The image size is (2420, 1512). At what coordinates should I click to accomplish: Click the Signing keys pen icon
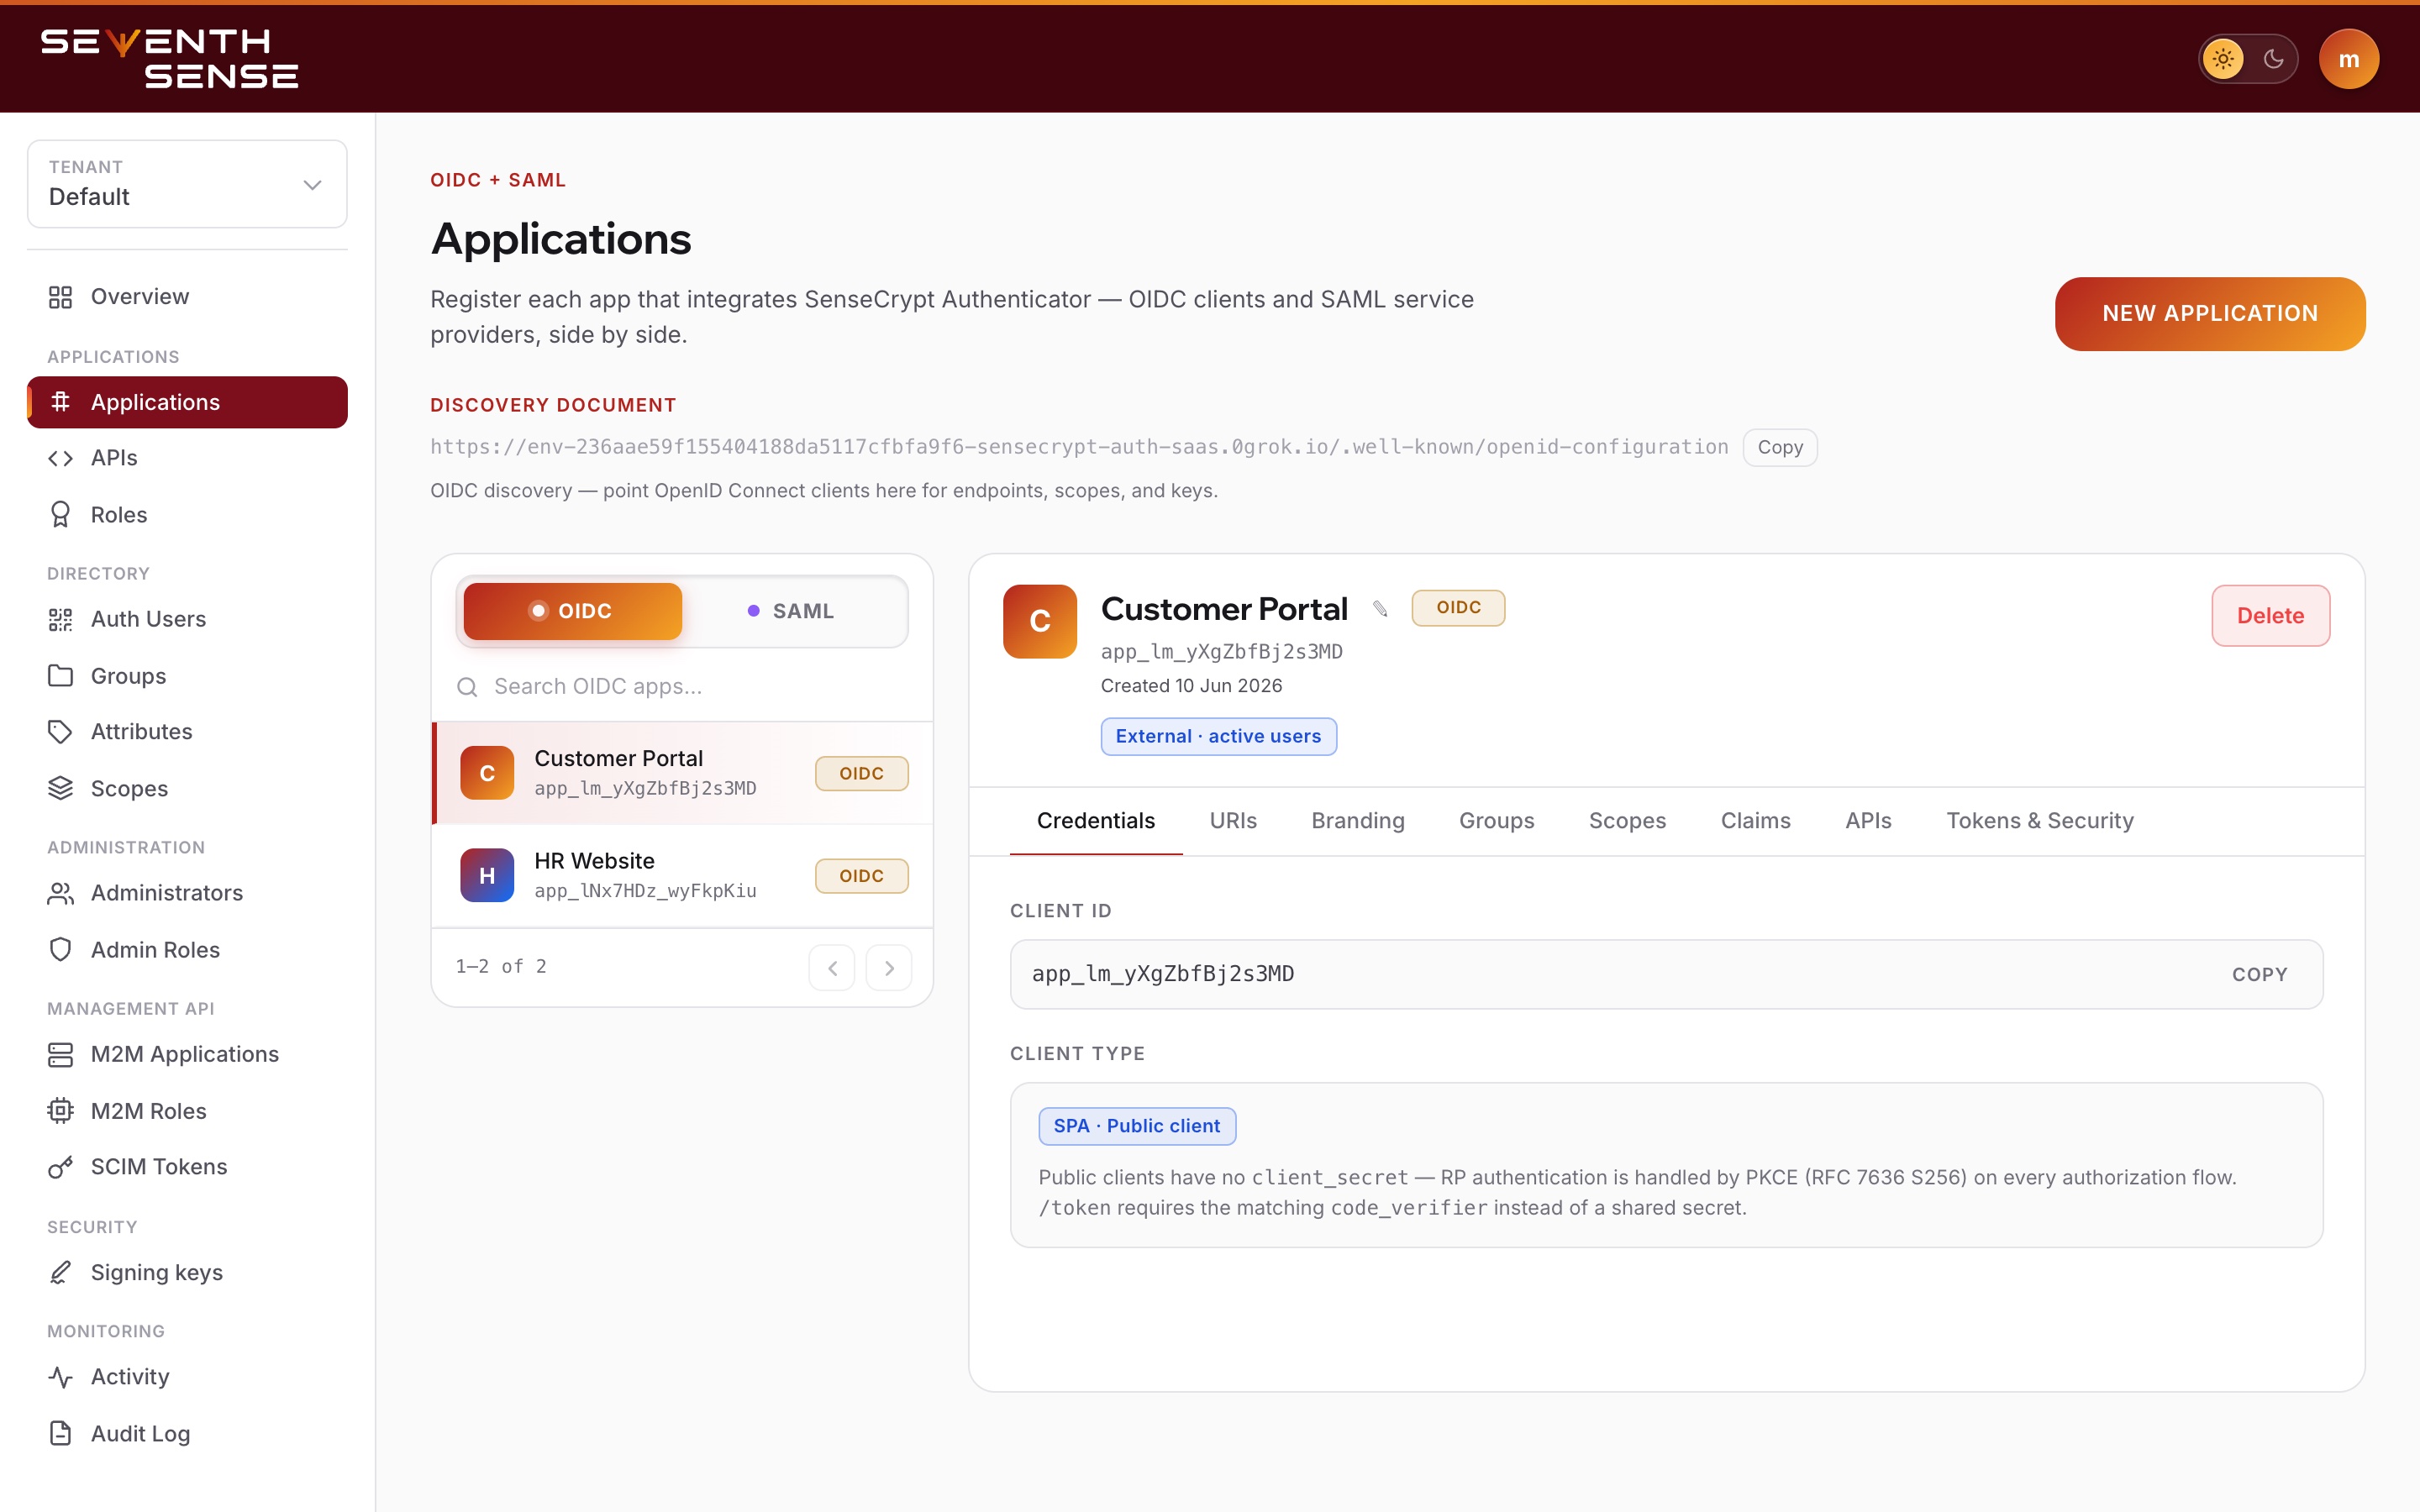[x=60, y=1272]
